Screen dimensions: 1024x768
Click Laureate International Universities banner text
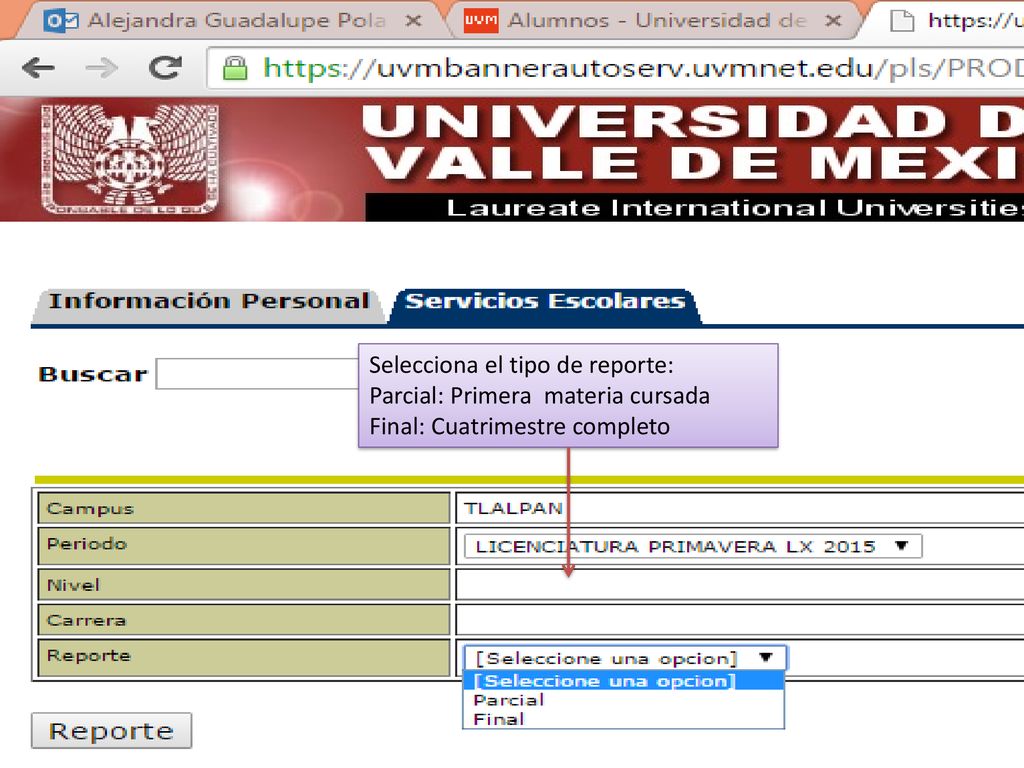[735, 208]
